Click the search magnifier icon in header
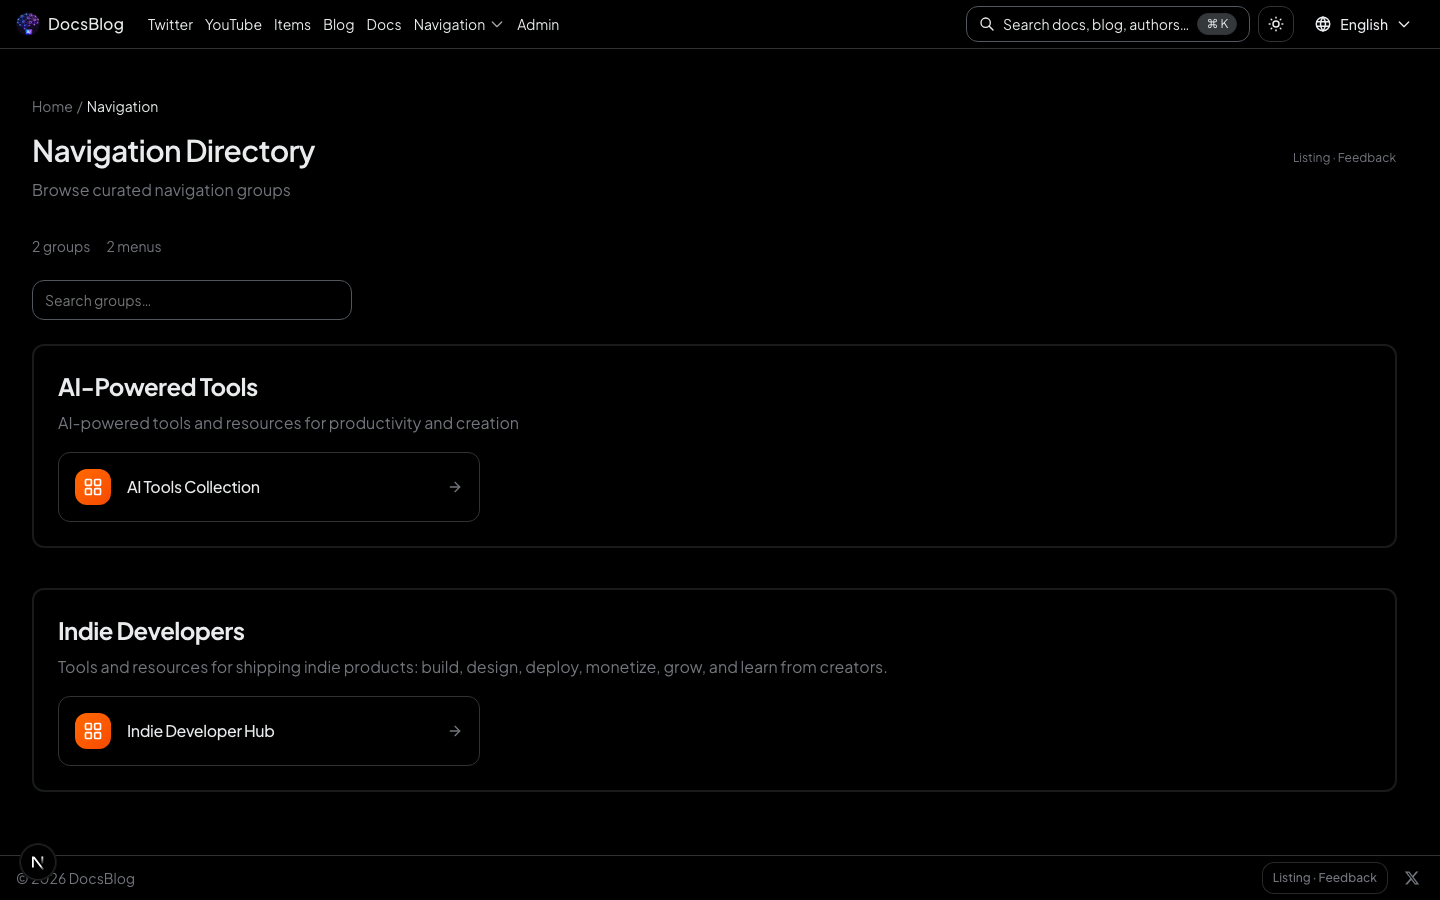1440x900 pixels. 987,24
